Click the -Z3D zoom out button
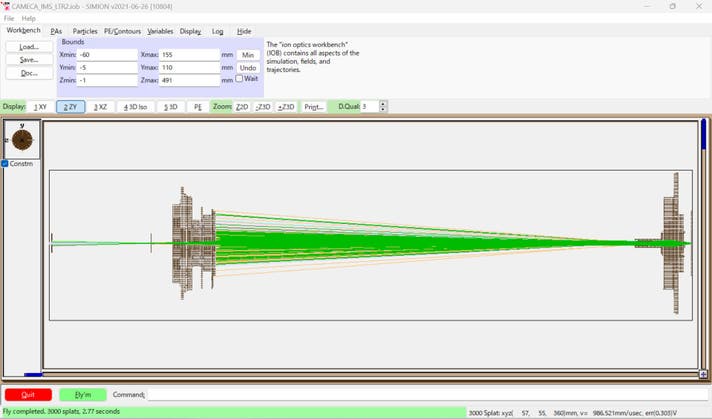712x419 pixels. tap(263, 106)
